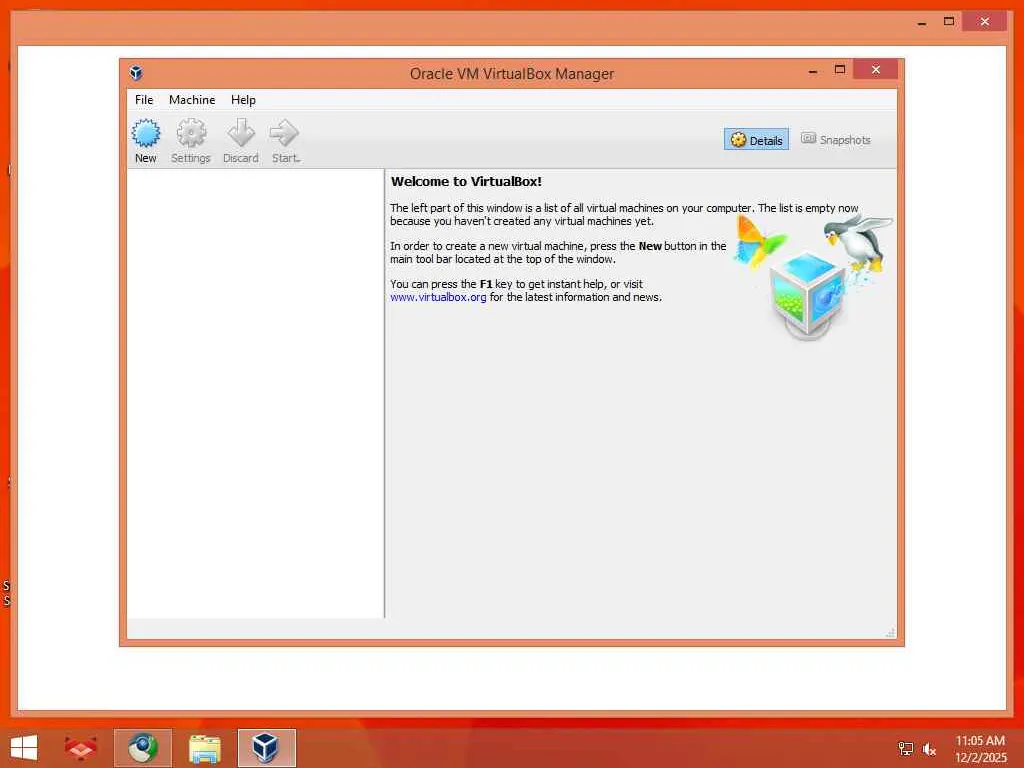Click the empty virtual machine list pane
Image resolution: width=1024 pixels, height=768 pixels.
click(255, 393)
